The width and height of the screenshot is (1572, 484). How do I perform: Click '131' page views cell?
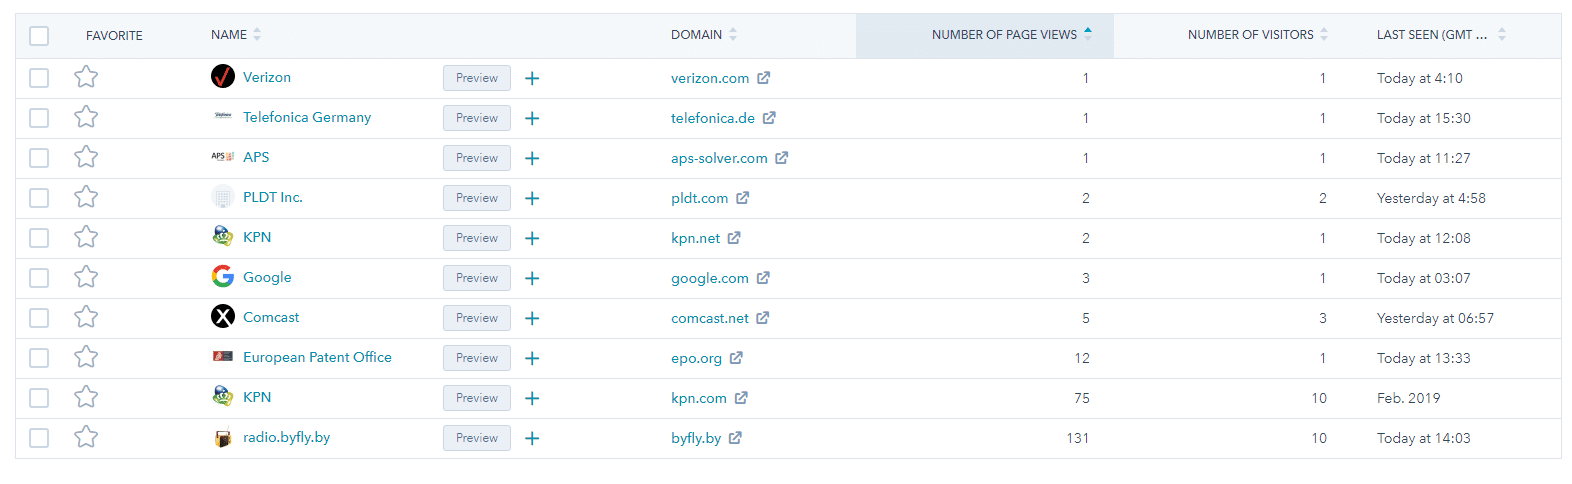[1078, 438]
